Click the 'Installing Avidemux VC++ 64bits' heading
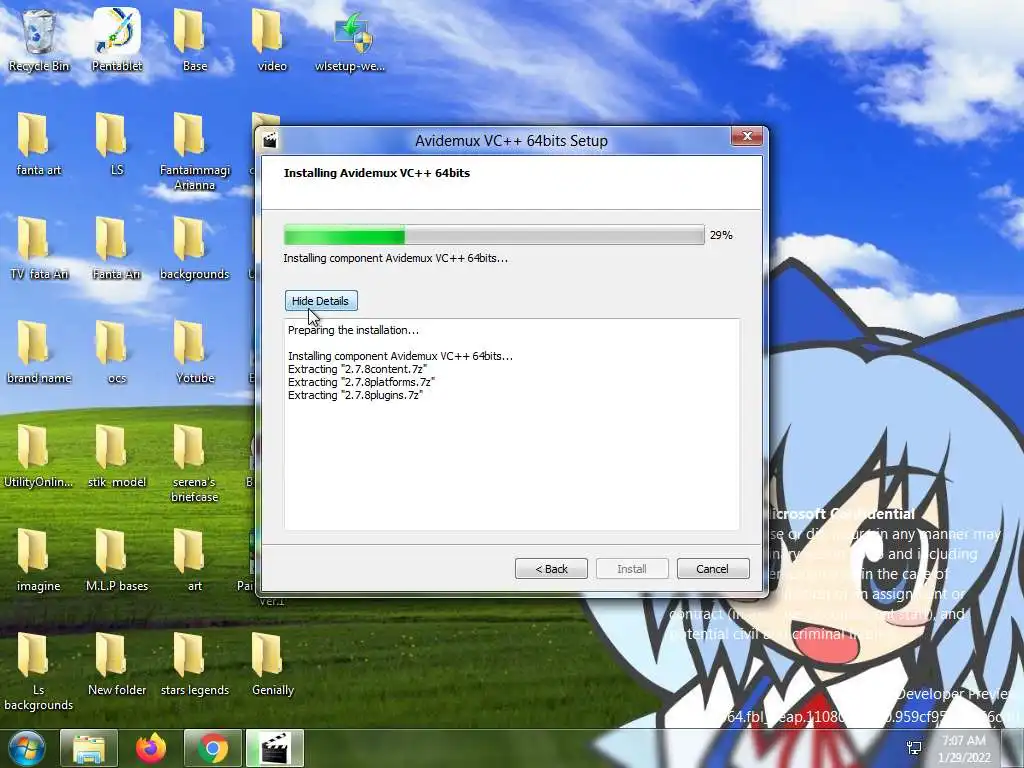This screenshot has height=768, width=1024. (x=377, y=173)
